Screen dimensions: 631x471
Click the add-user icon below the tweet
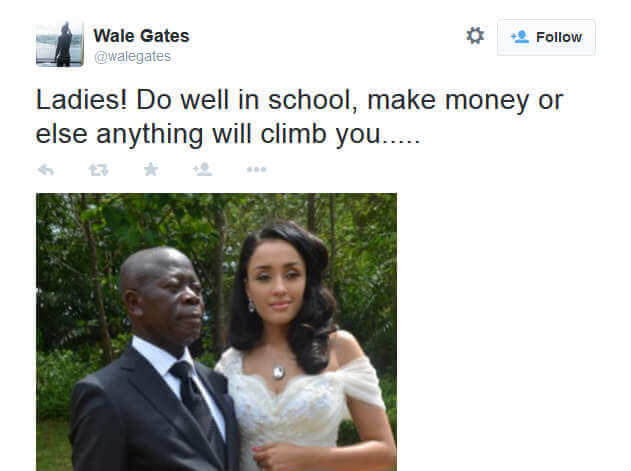(x=202, y=169)
